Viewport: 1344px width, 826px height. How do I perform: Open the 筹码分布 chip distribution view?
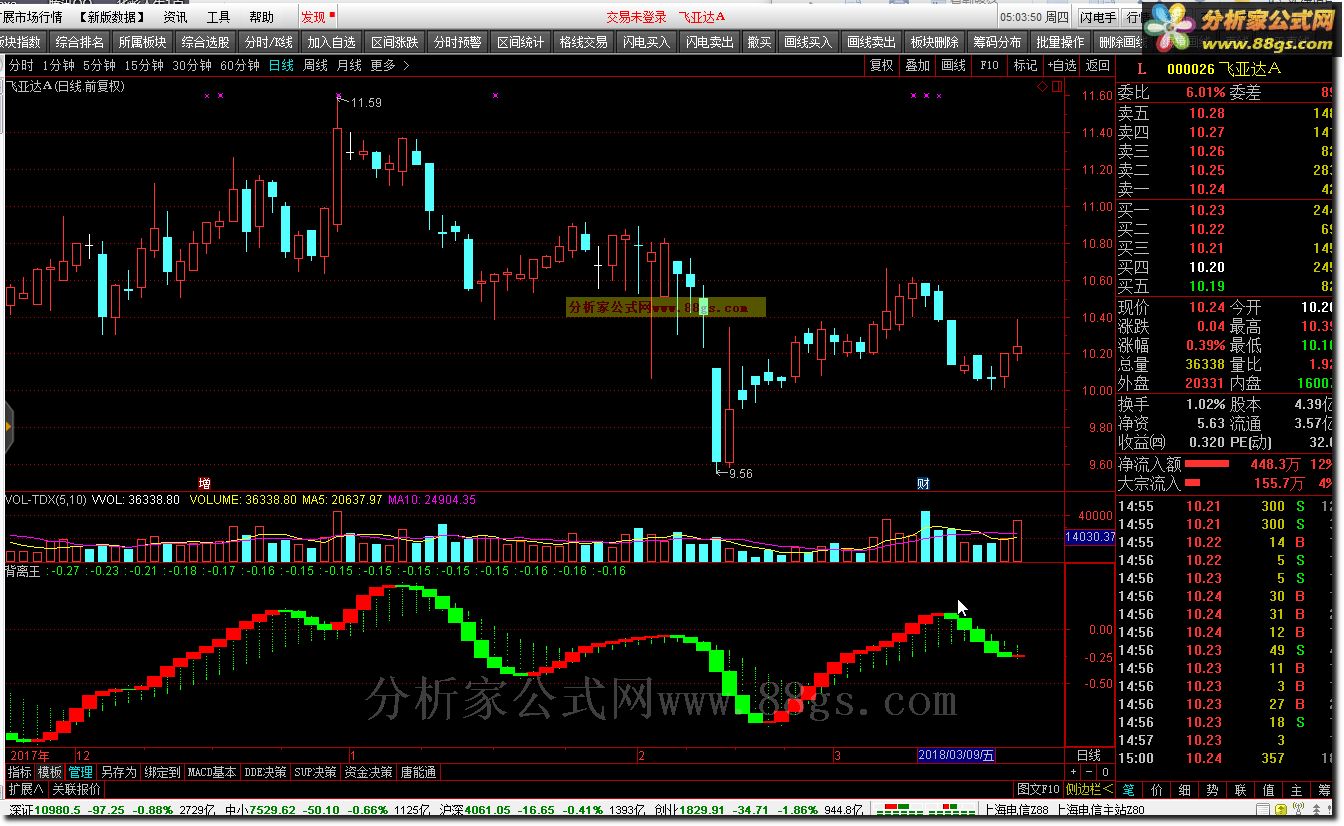tap(997, 42)
